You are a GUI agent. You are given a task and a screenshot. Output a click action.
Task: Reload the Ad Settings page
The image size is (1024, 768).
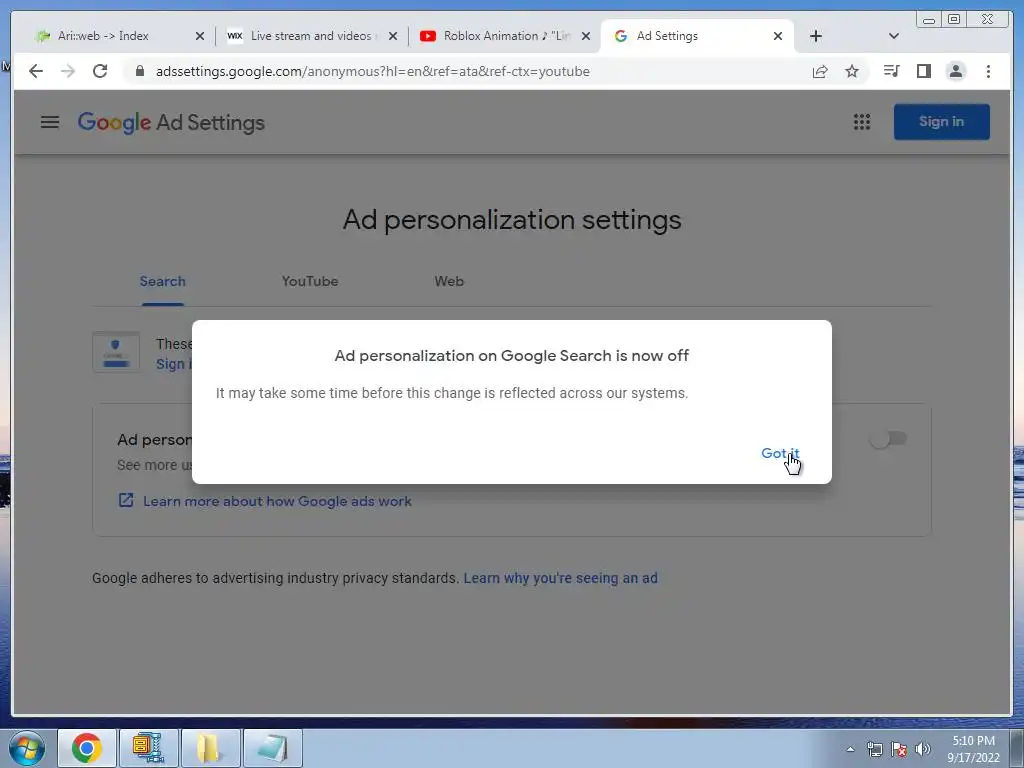100,71
